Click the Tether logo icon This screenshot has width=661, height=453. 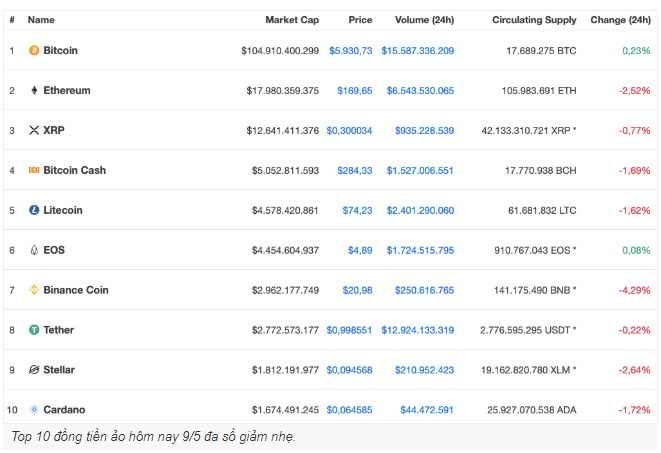34,330
